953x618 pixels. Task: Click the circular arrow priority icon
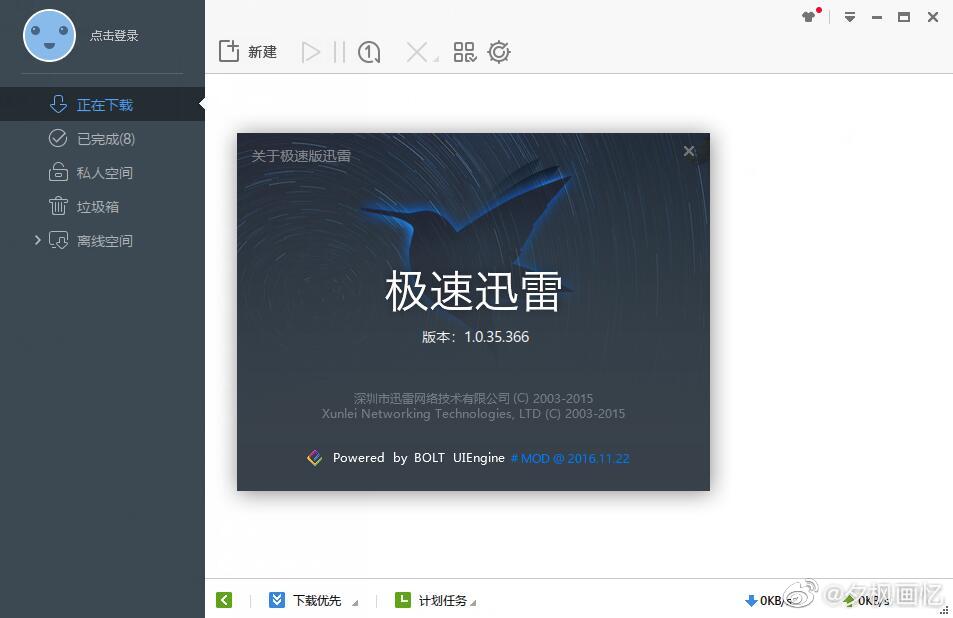coord(369,52)
